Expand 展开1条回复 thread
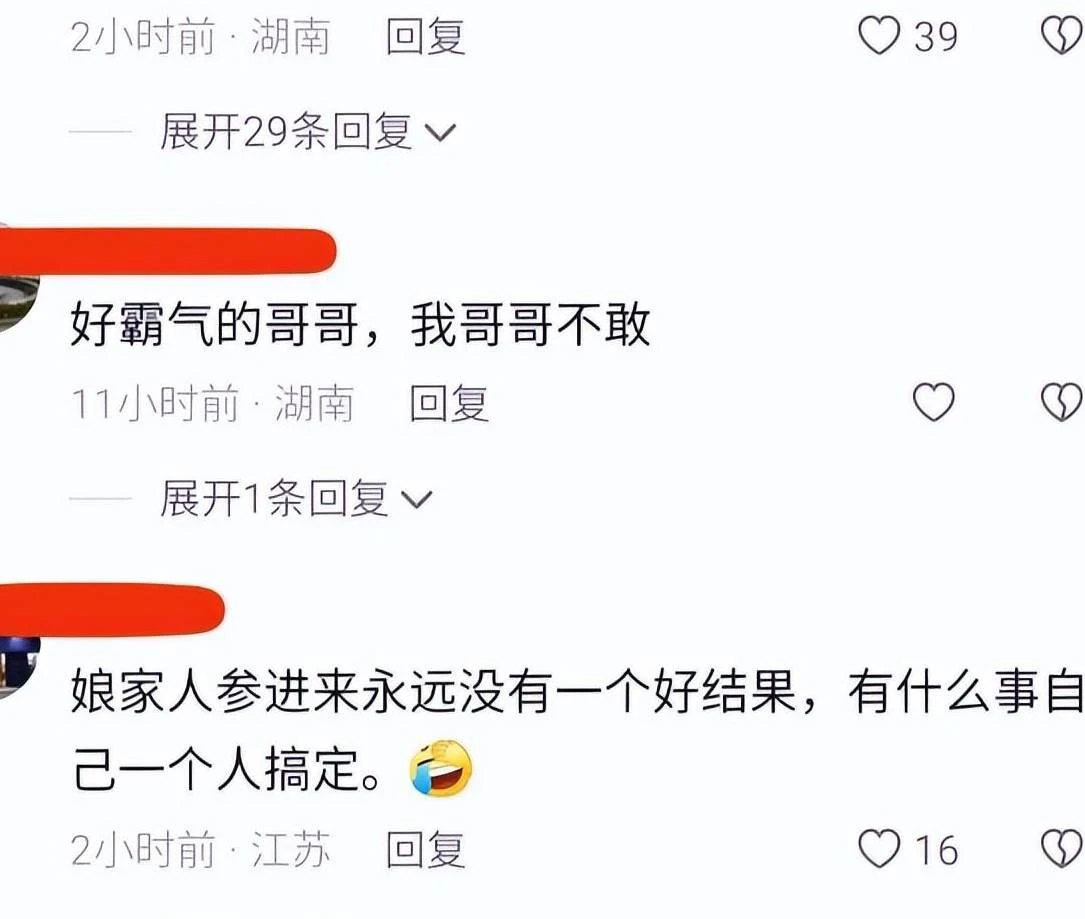1085x919 pixels. coord(295,498)
